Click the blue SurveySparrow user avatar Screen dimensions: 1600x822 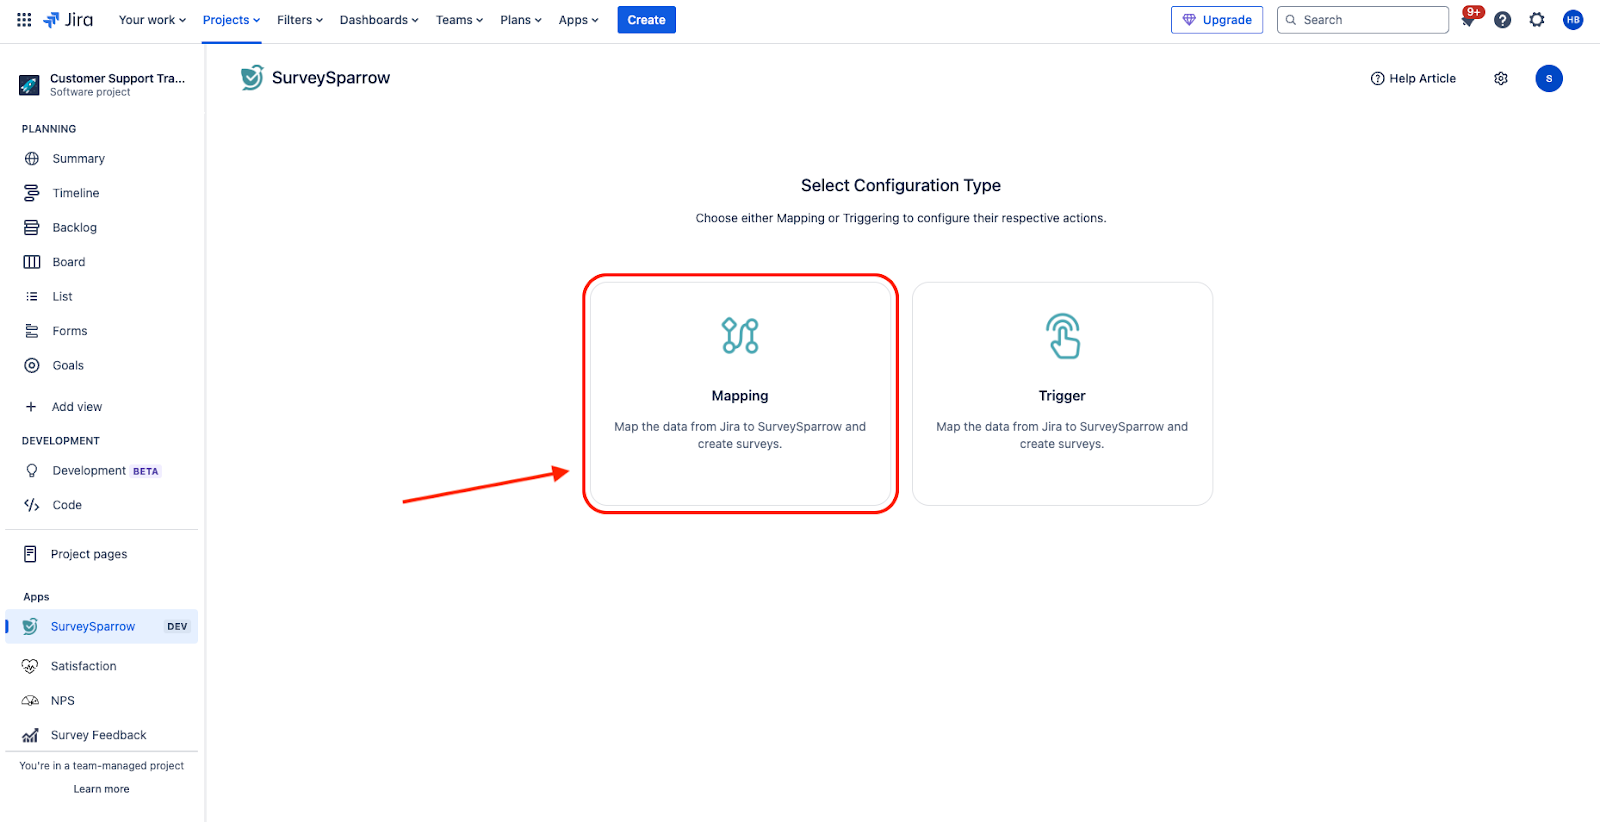[x=1548, y=79]
